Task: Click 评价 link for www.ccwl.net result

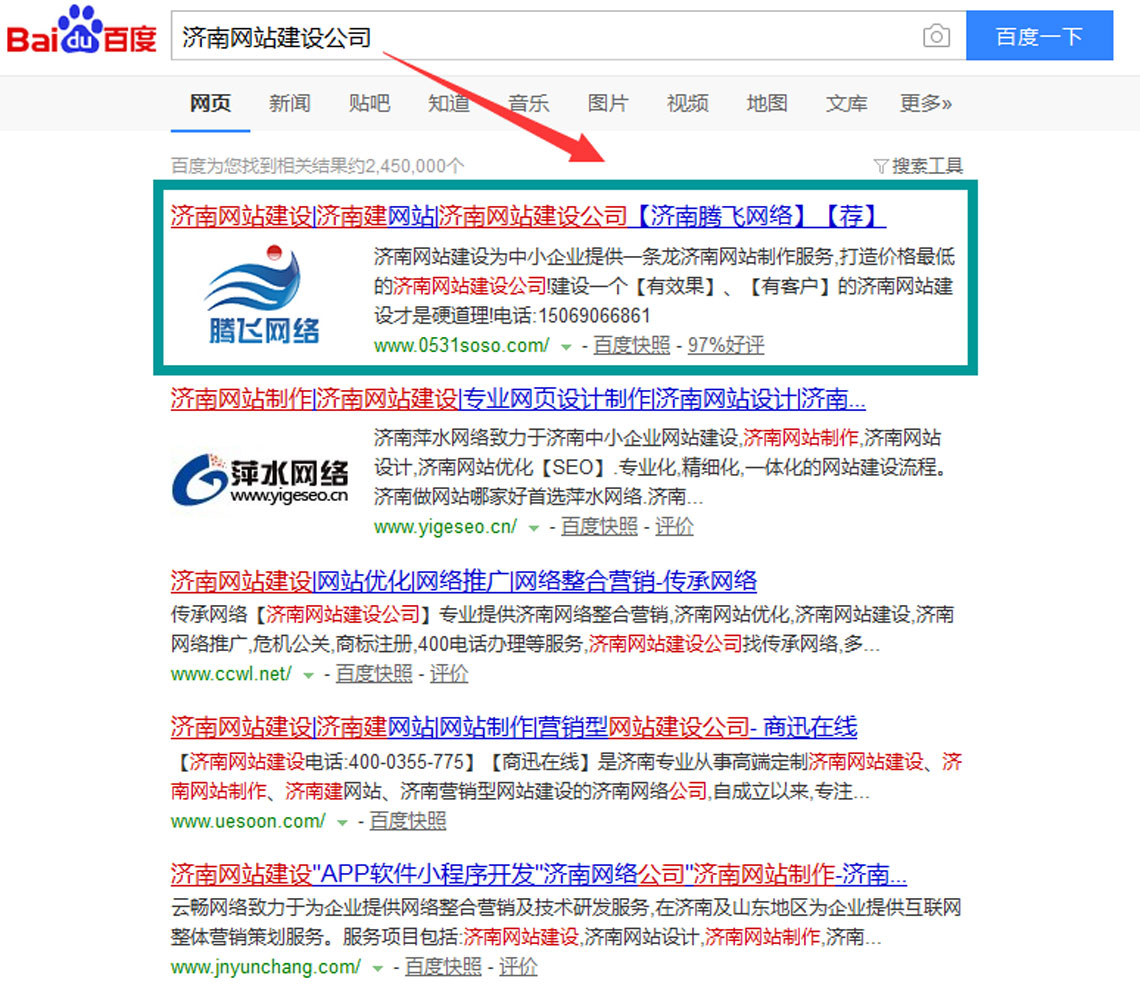Action: click(x=449, y=674)
